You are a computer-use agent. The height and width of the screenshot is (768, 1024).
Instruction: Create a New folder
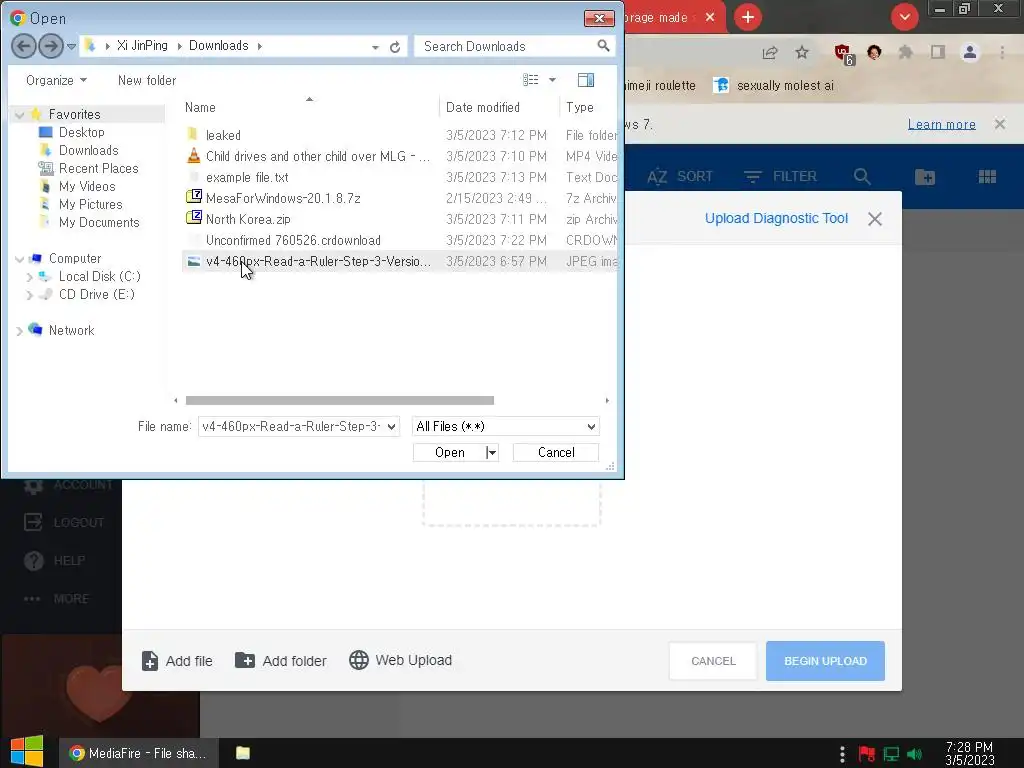(x=147, y=80)
